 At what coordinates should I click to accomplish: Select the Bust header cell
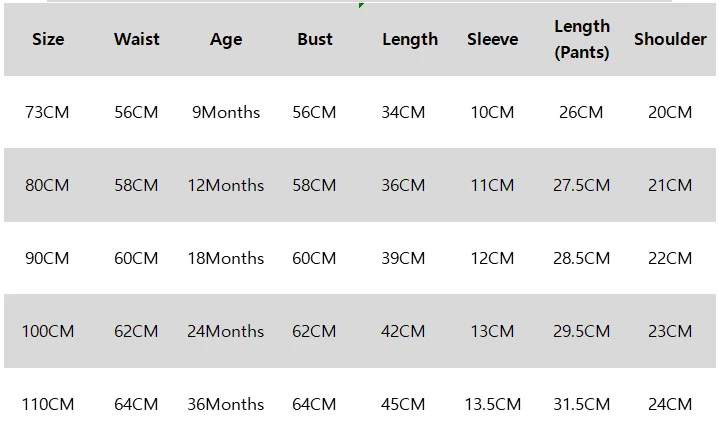[x=315, y=39]
